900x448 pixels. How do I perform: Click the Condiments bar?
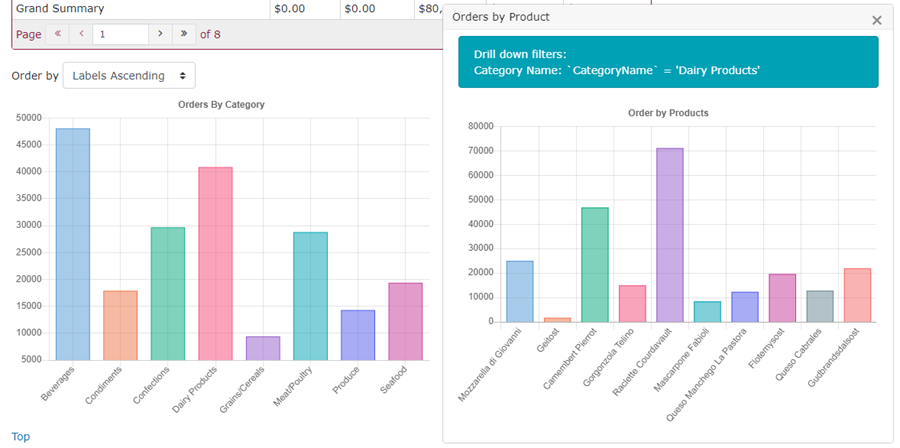click(120, 324)
